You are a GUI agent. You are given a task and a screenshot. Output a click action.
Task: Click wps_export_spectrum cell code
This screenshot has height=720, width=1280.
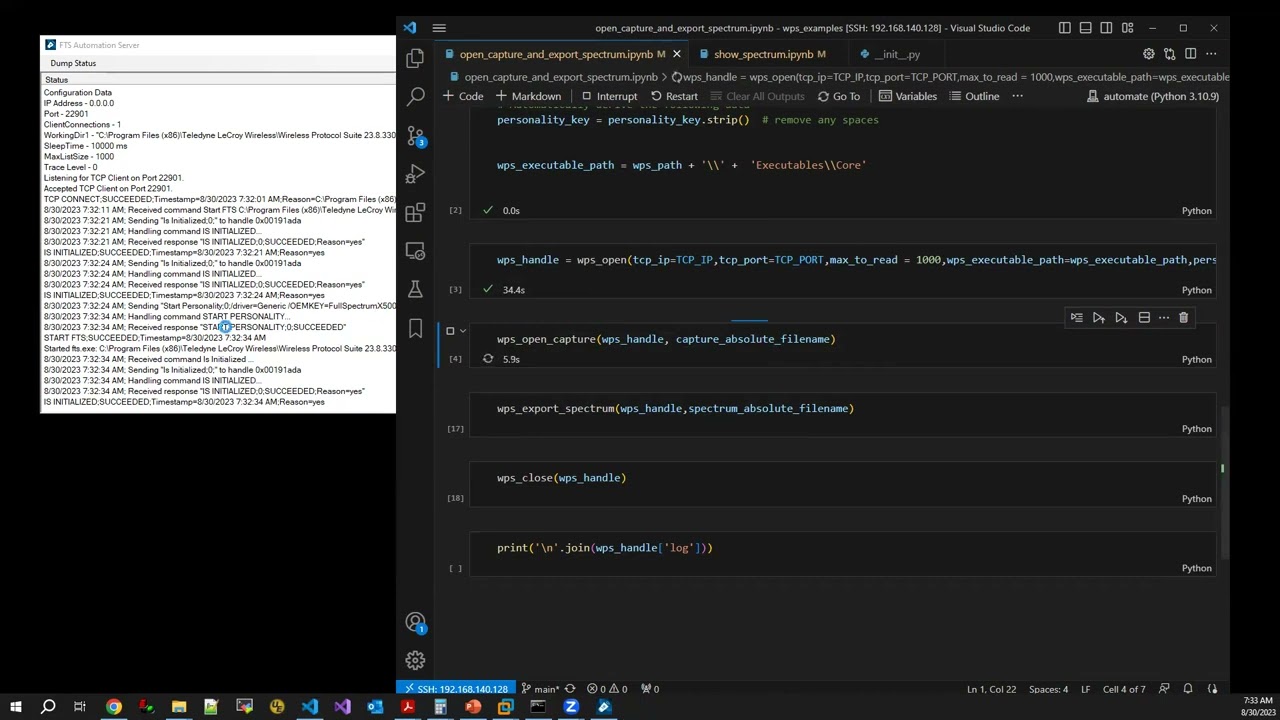tap(675, 408)
